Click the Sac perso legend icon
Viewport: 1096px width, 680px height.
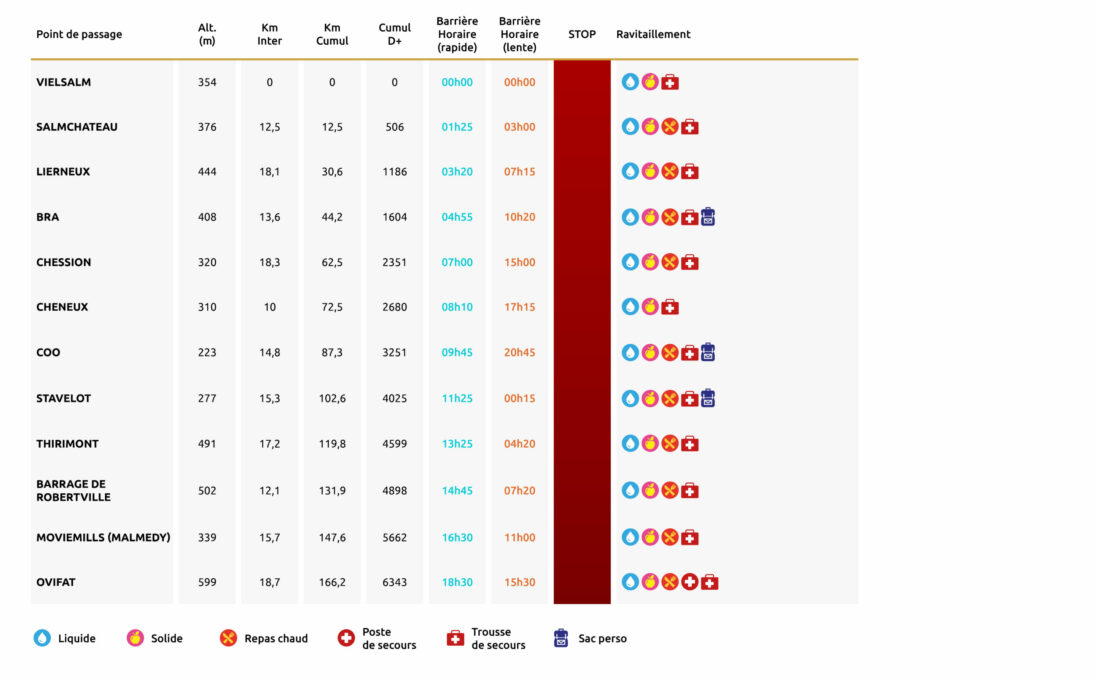click(561, 638)
